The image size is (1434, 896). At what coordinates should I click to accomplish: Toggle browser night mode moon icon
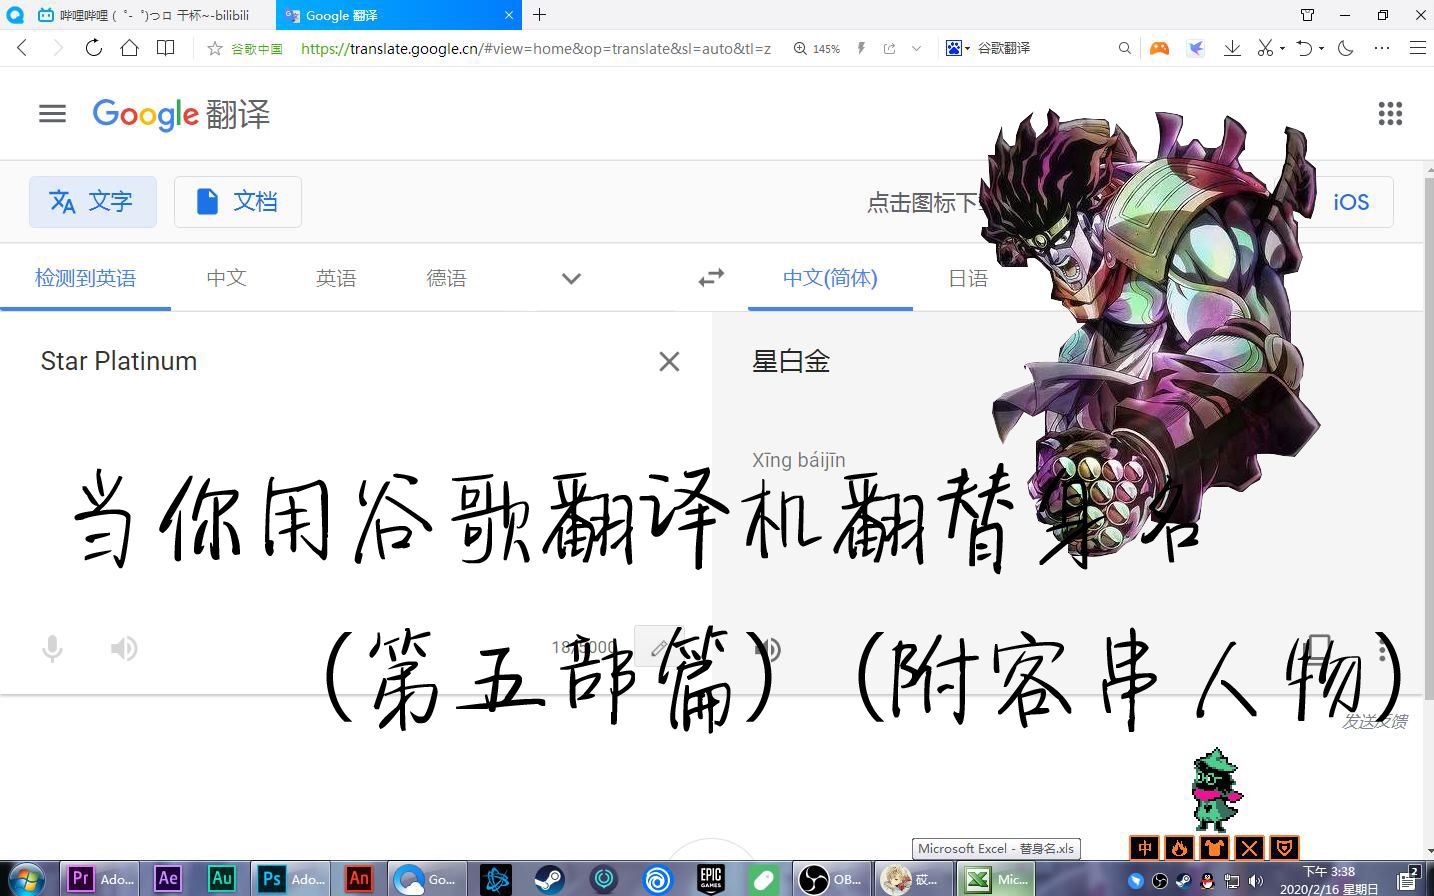[x=1346, y=48]
